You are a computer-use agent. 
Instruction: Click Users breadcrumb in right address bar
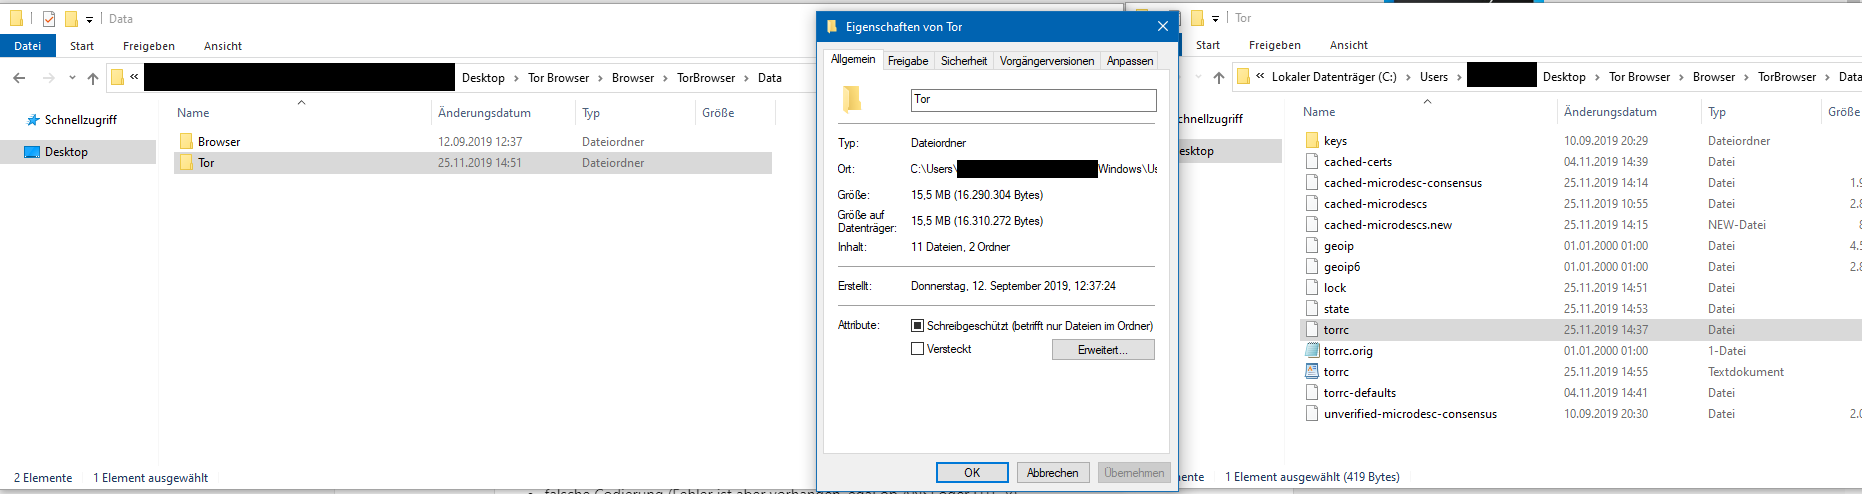(x=1434, y=77)
